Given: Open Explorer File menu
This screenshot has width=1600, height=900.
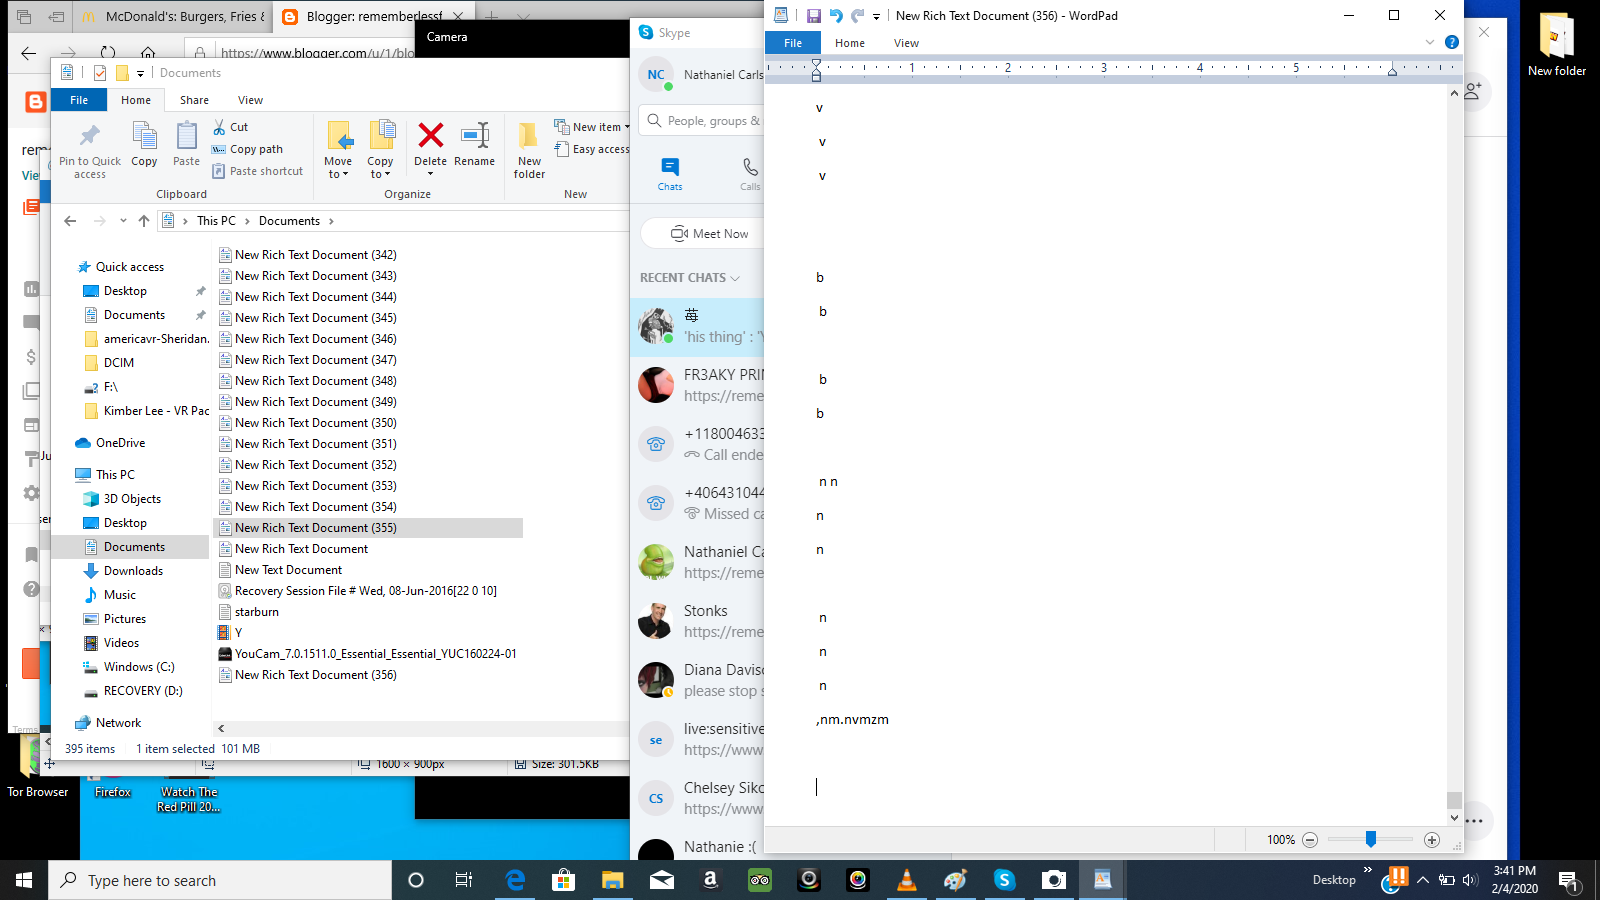Looking at the screenshot, I should tap(79, 100).
